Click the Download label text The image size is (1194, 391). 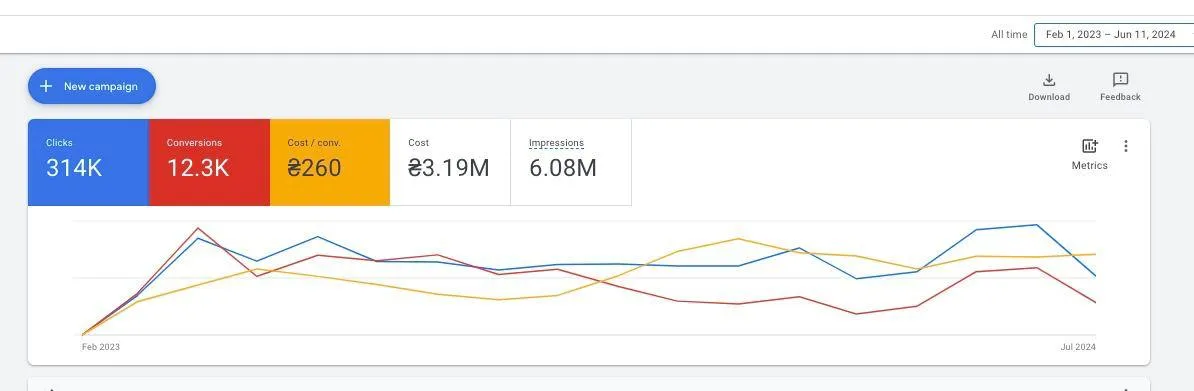(x=1049, y=97)
